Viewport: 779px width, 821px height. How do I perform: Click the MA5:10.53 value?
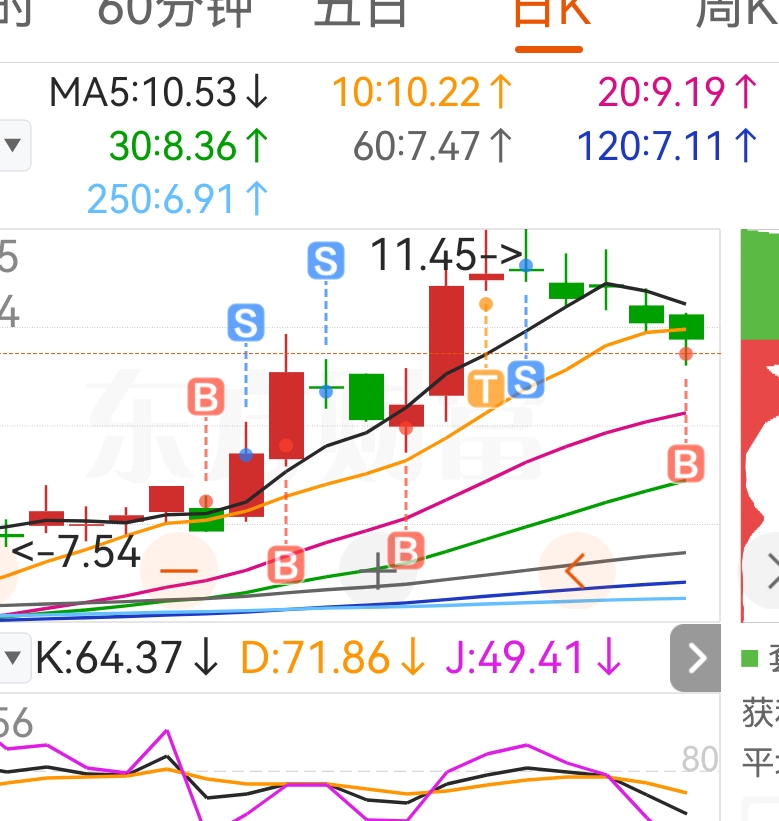pos(159,92)
